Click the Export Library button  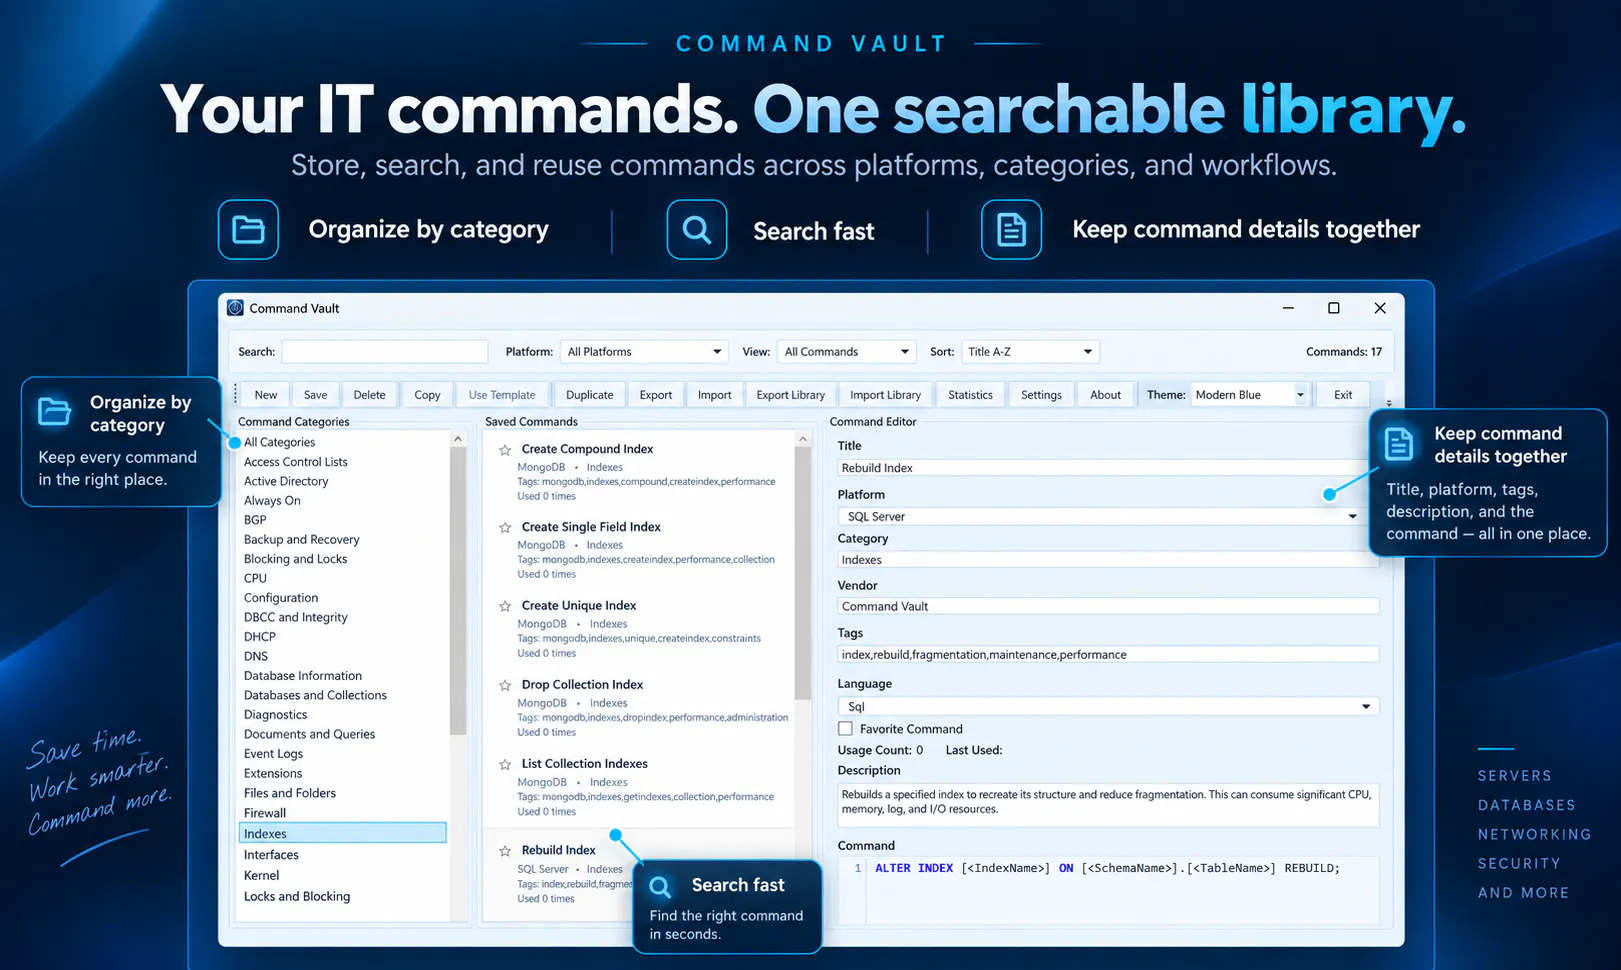pos(791,395)
